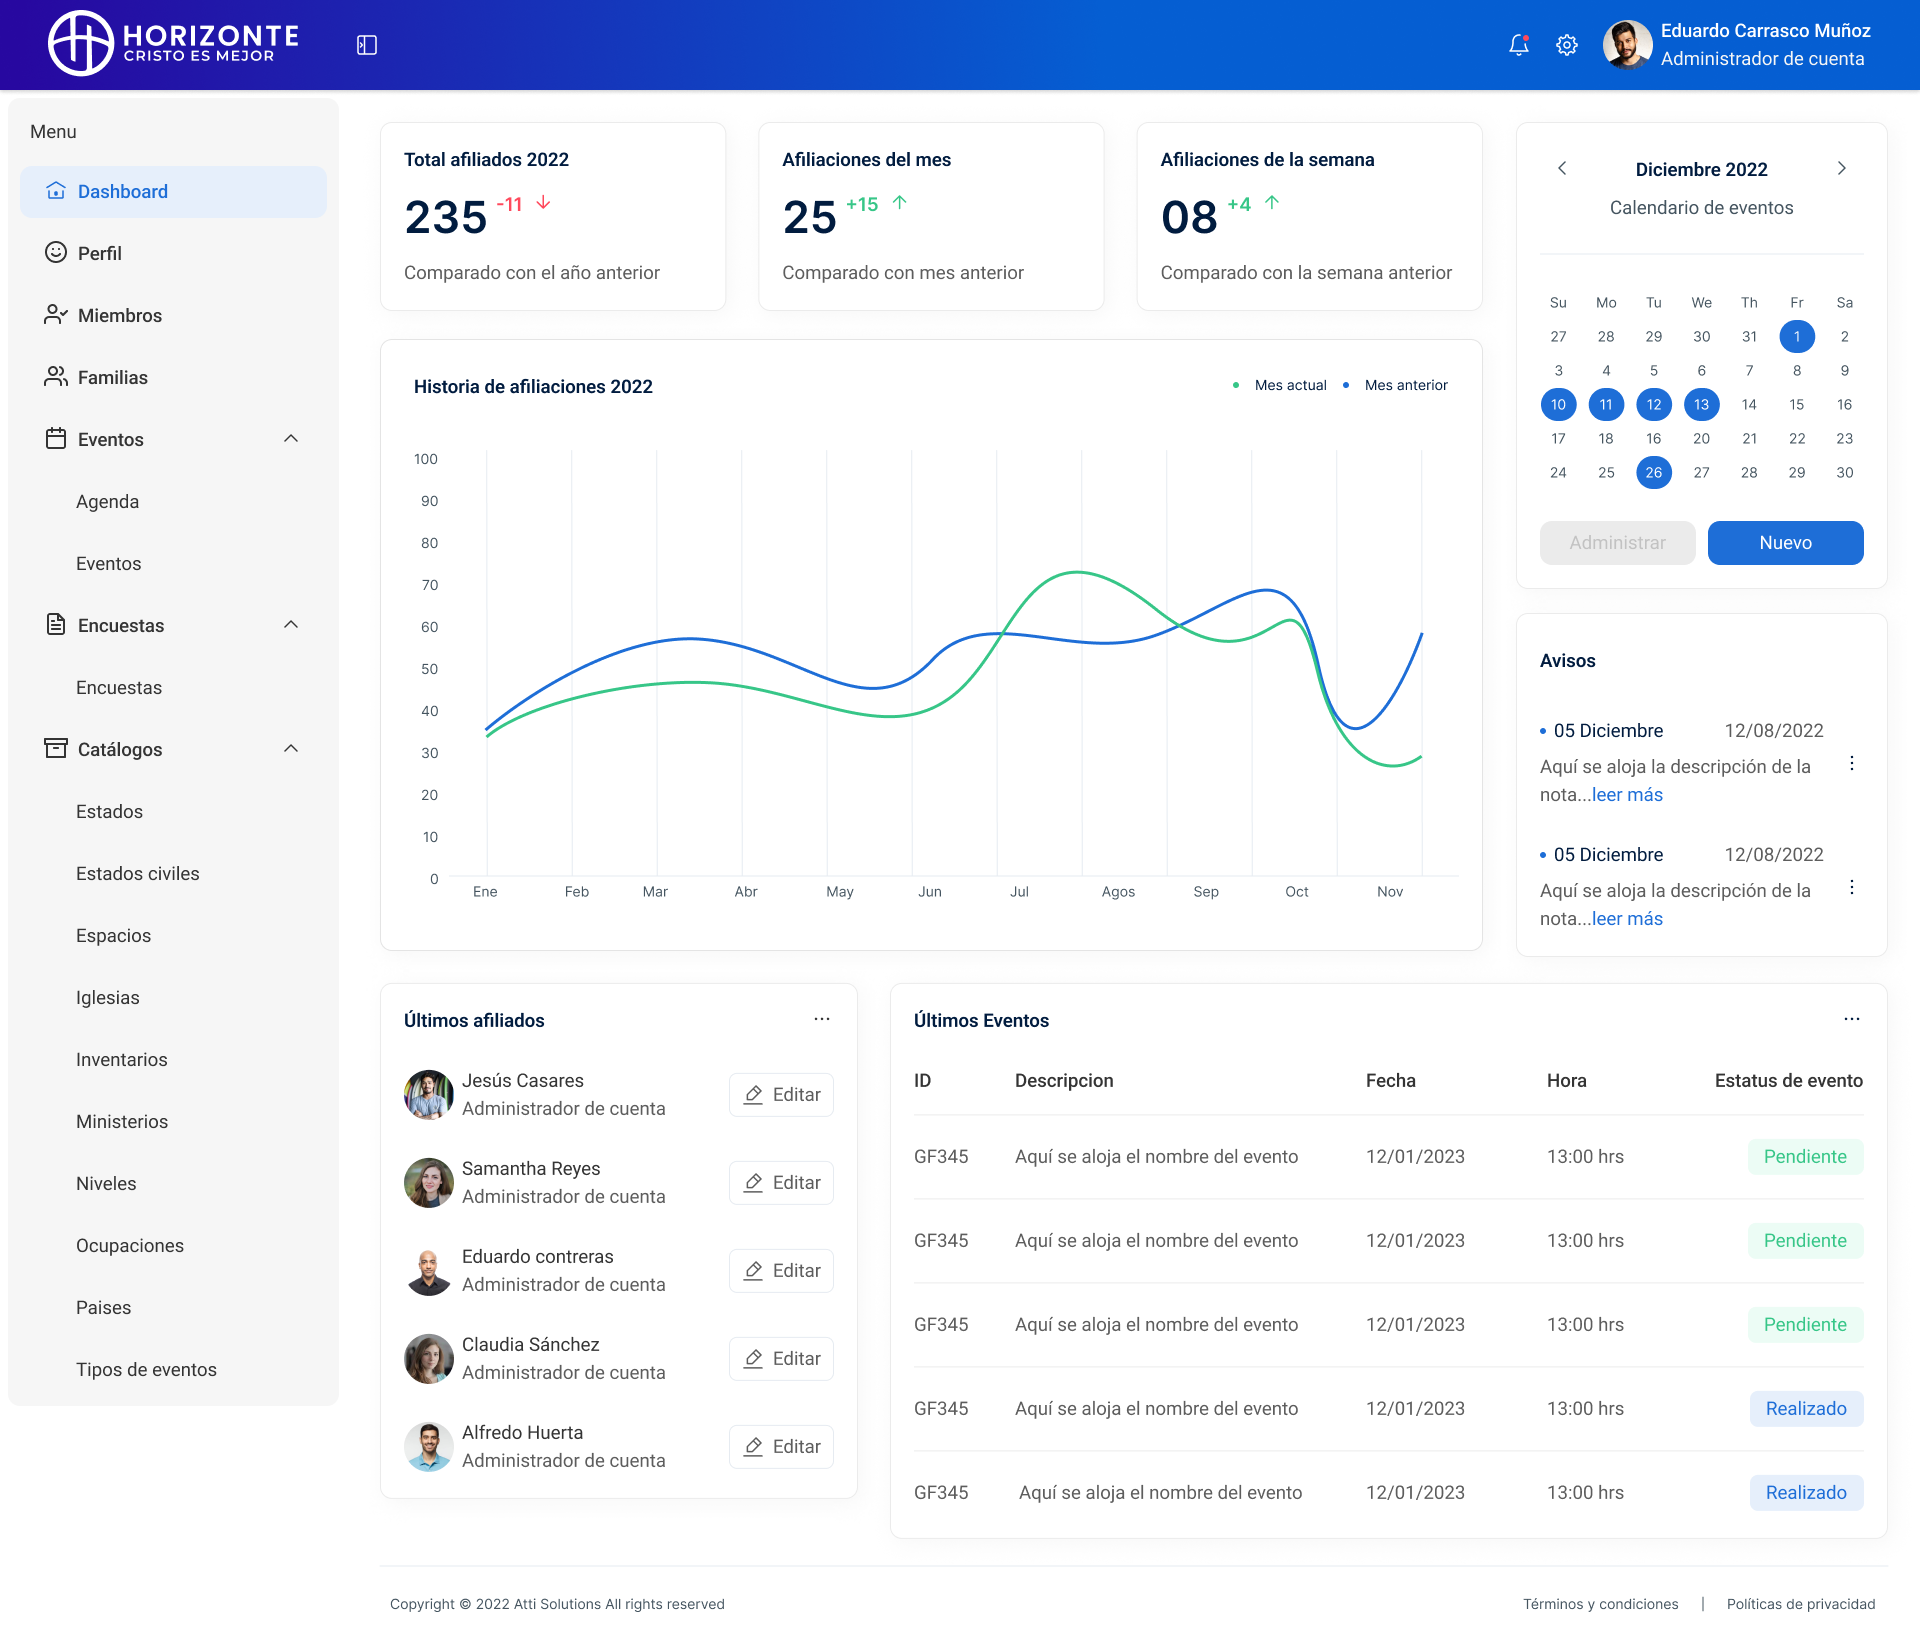The image size is (1920, 1642).
Task: Click Realizado badge in last row
Action: 1806,1493
